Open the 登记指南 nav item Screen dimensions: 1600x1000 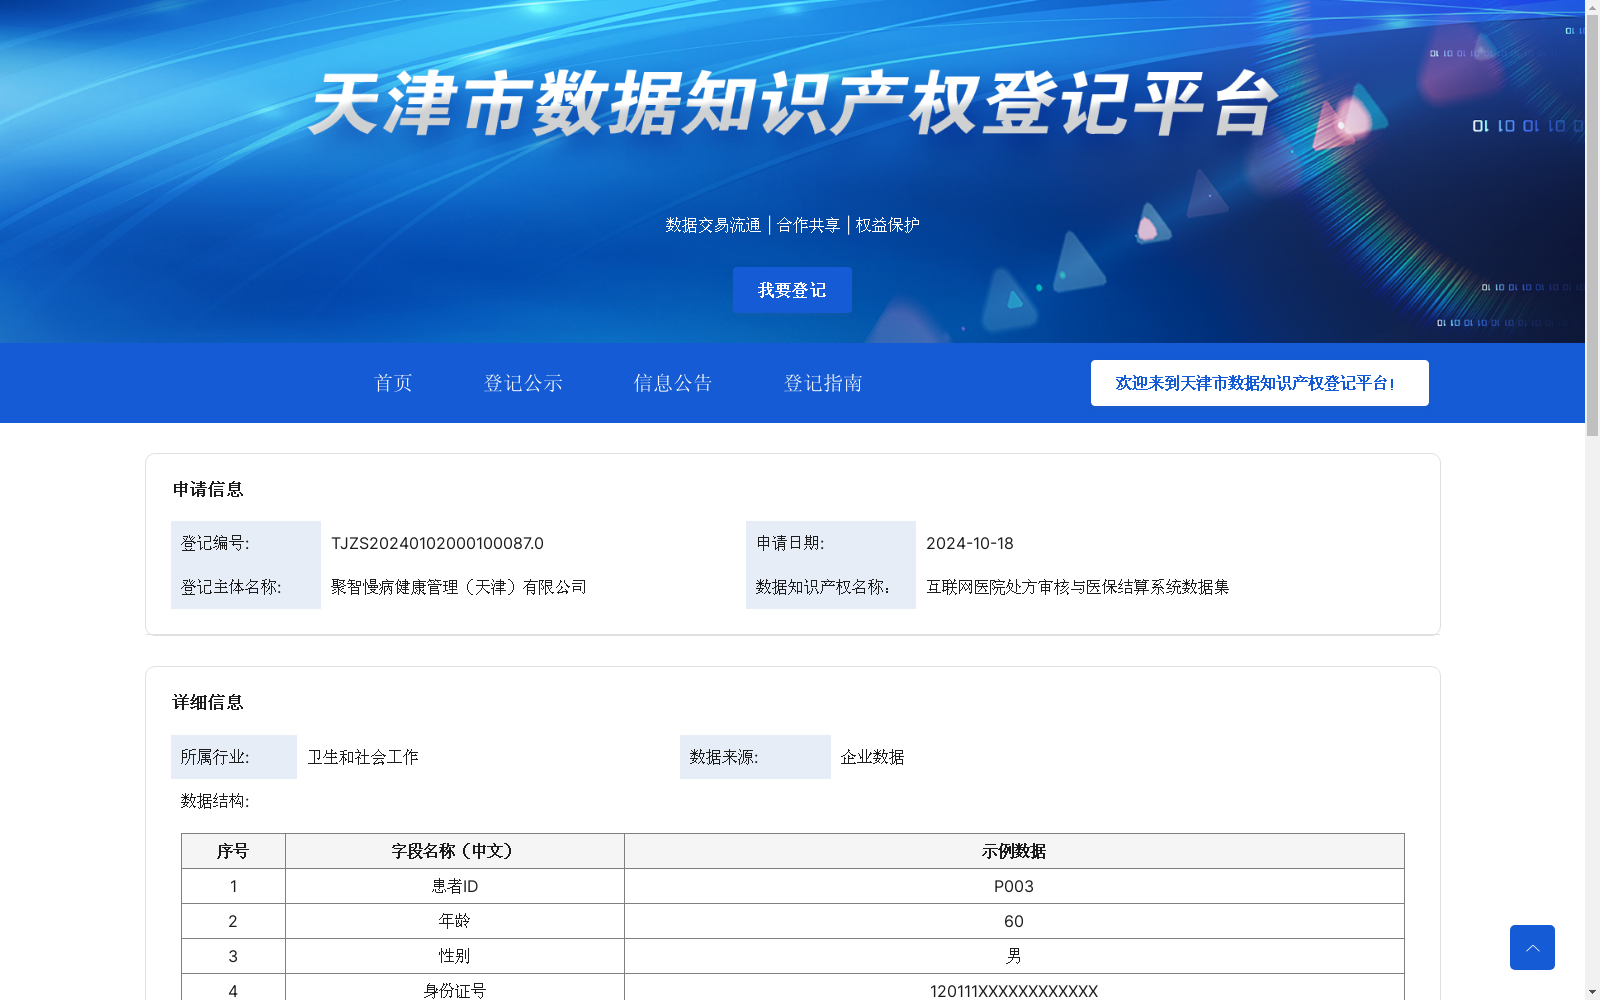823,383
